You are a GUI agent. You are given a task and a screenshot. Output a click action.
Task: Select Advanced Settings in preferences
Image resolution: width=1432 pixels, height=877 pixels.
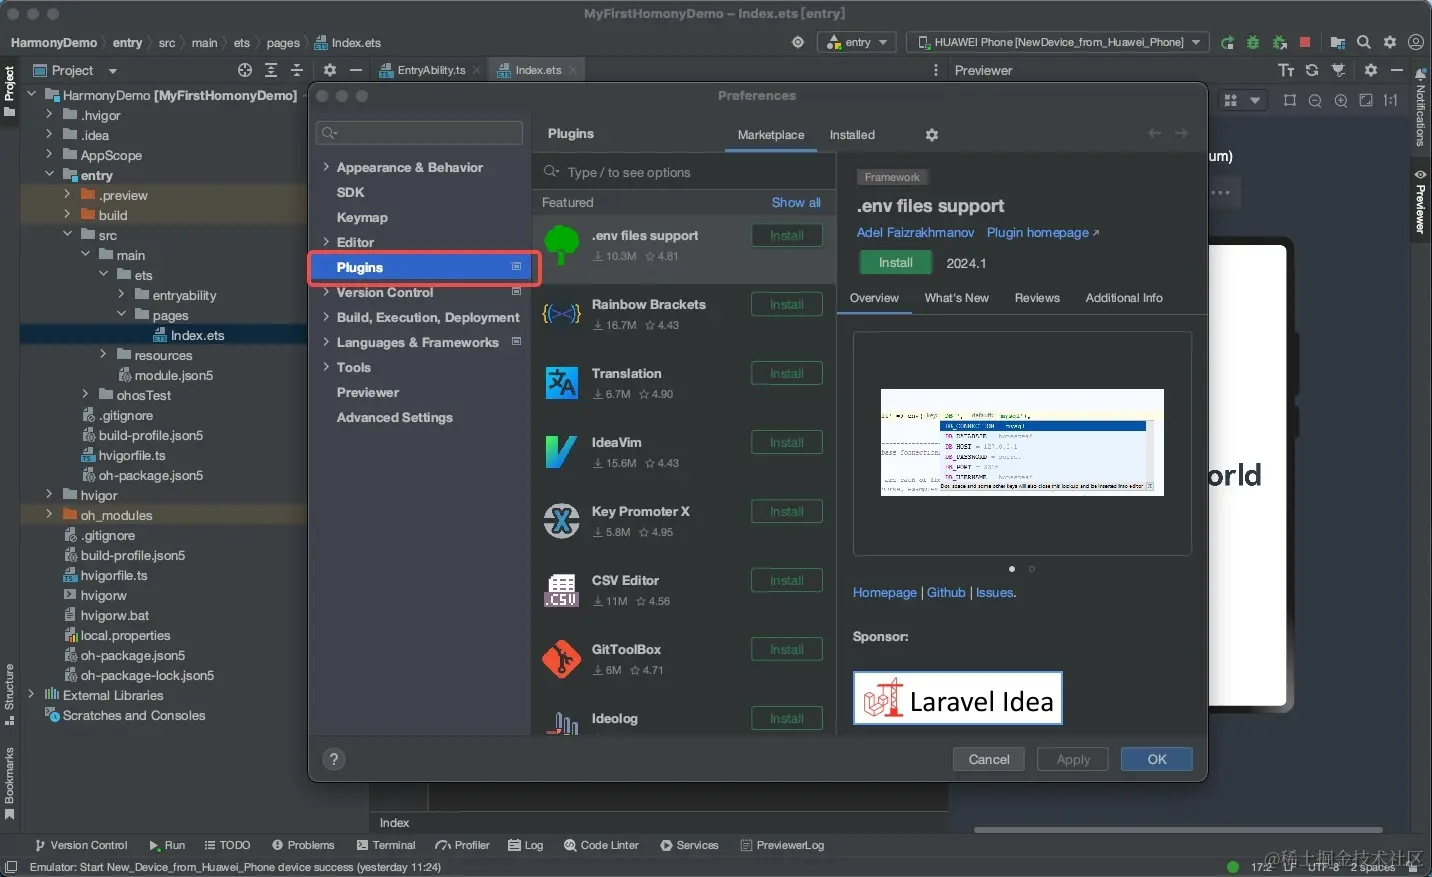point(395,417)
